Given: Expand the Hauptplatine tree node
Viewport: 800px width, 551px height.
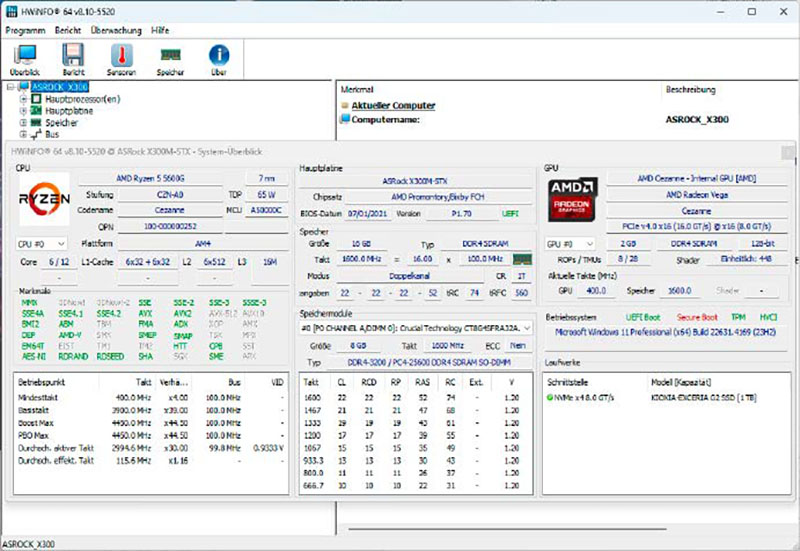Looking at the screenshot, I should pos(24,111).
